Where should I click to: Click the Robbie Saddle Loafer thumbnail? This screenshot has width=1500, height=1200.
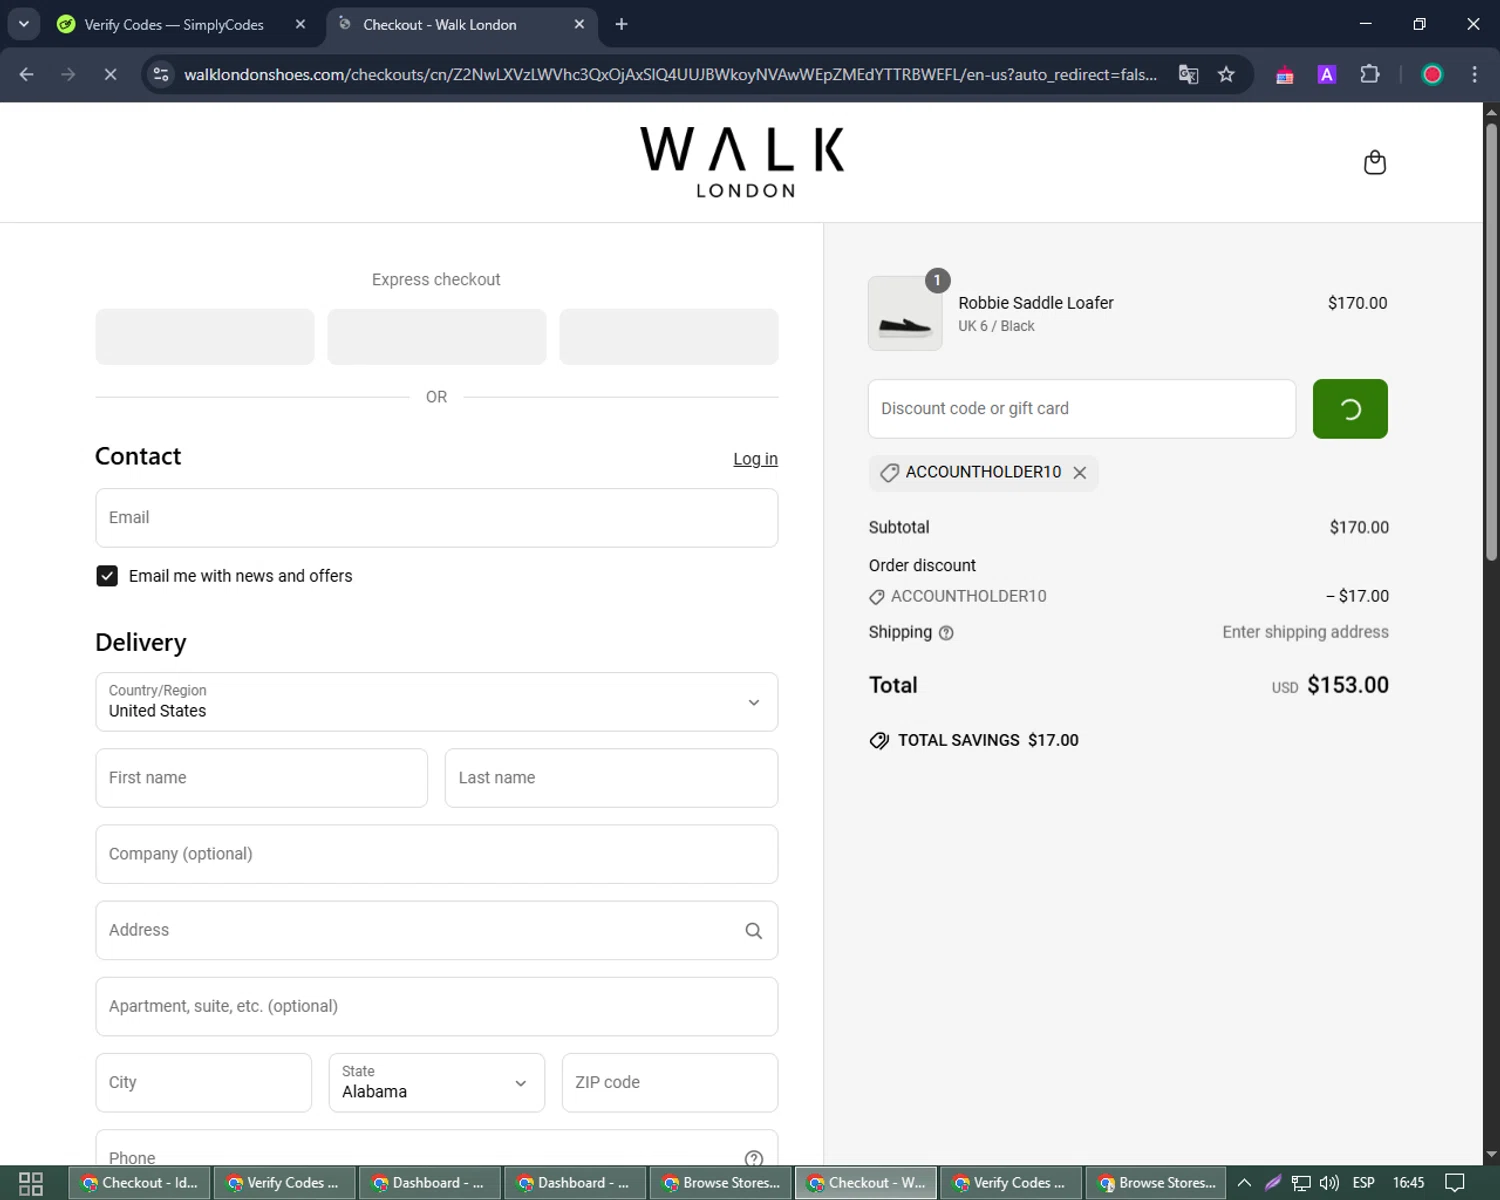pyautogui.click(x=905, y=313)
